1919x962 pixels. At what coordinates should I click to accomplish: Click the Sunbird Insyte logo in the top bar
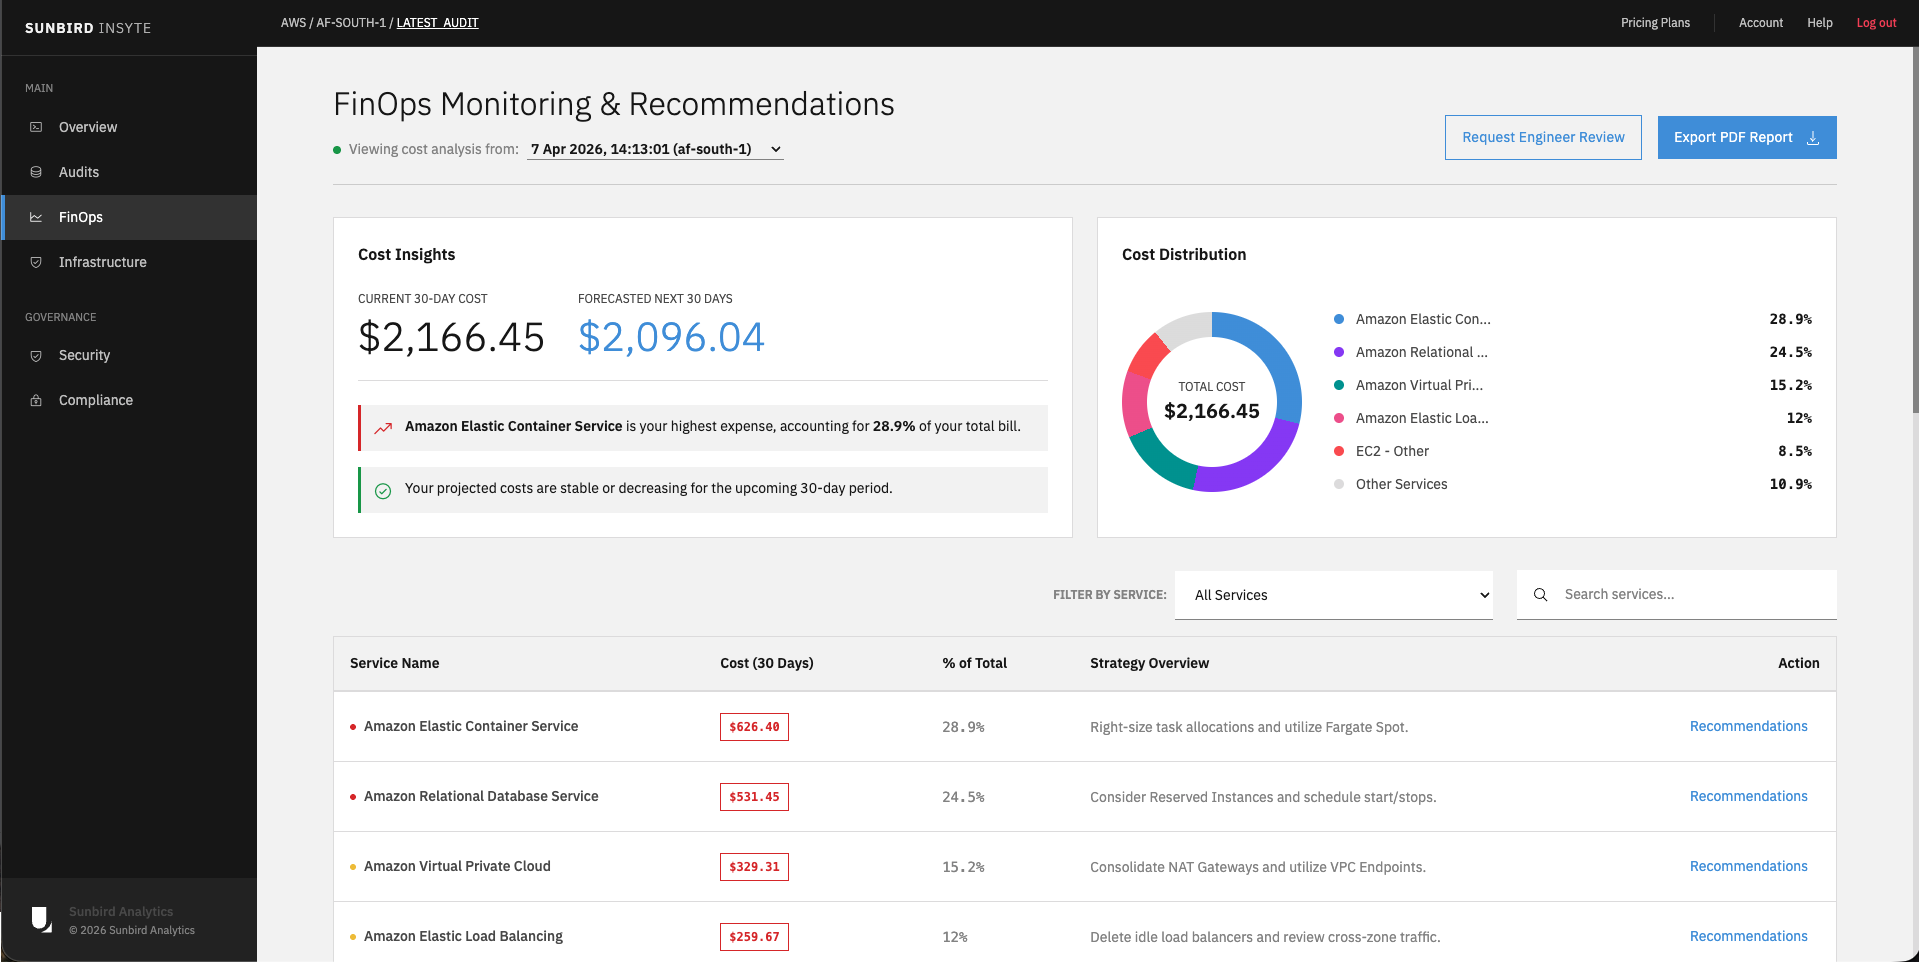coord(88,27)
